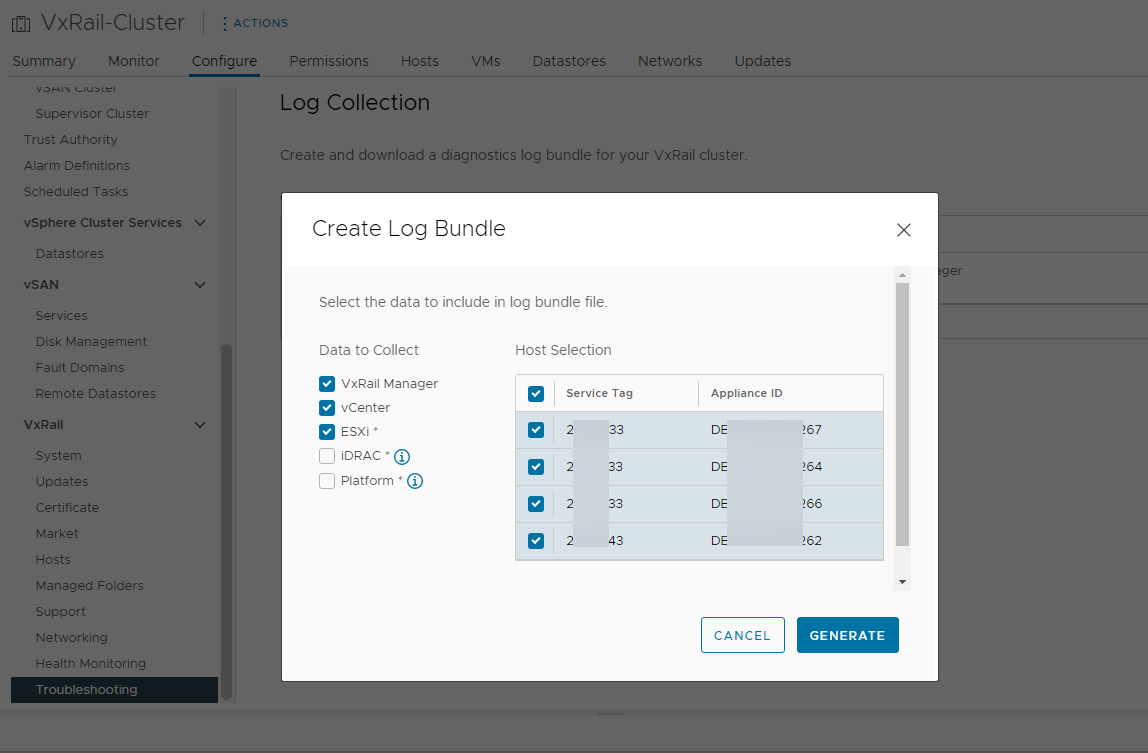Open the Networks tab
Viewport: 1148px width, 753px height.
670,61
